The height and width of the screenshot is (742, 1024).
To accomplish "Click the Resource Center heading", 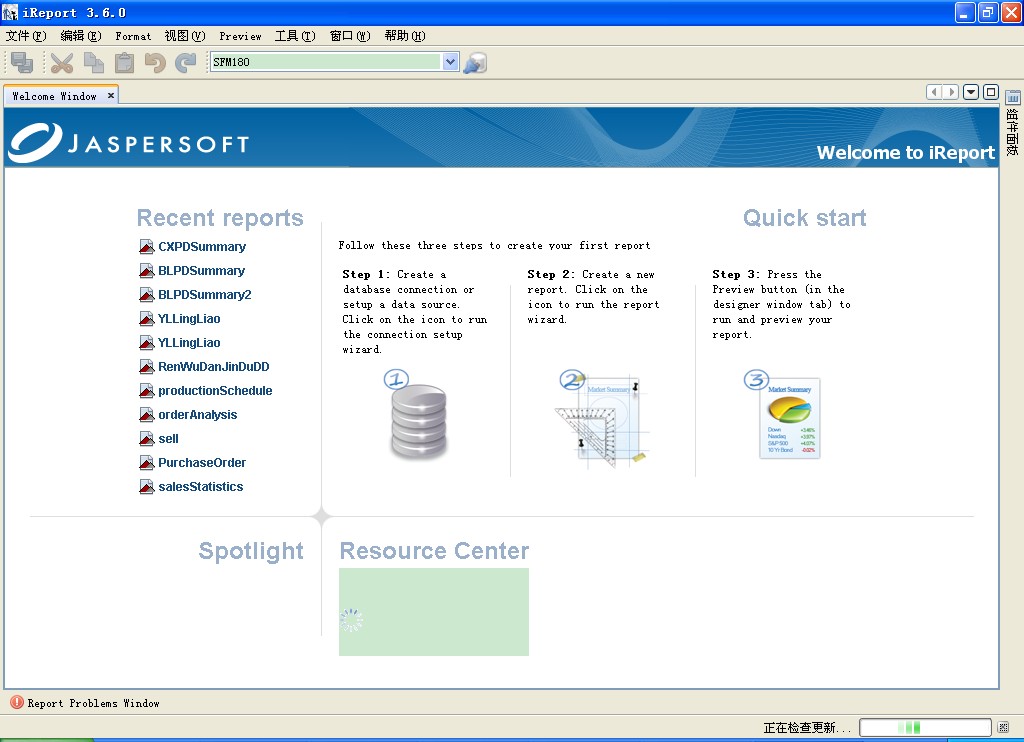I will point(434,551).
